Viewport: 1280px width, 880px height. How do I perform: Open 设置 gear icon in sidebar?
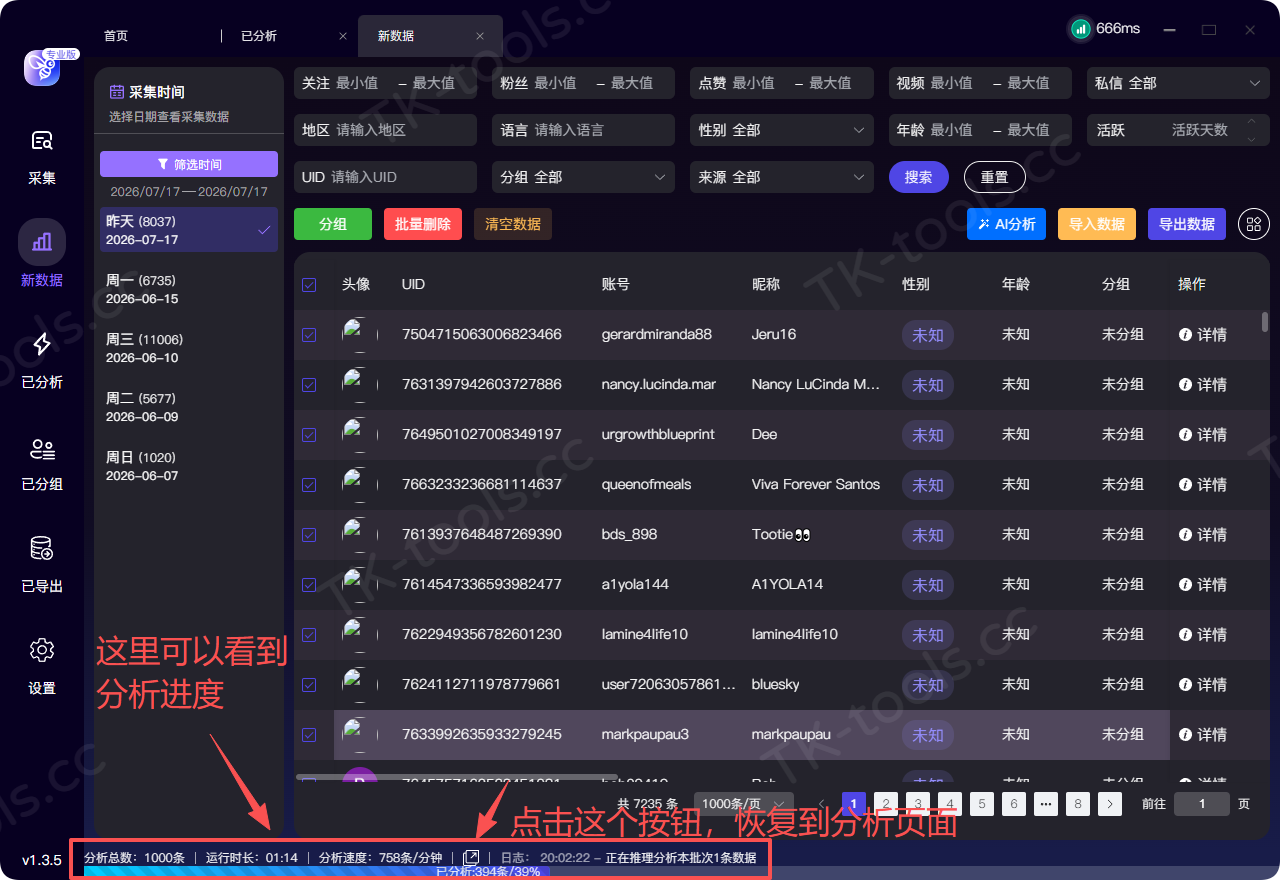pos(42,650)
